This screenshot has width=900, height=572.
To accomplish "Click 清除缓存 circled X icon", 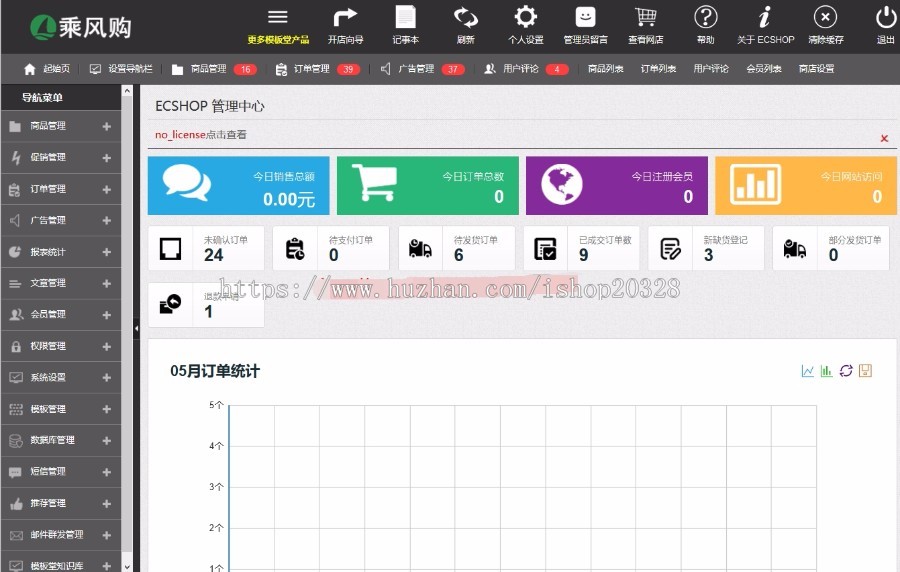I will pos(825,17).
